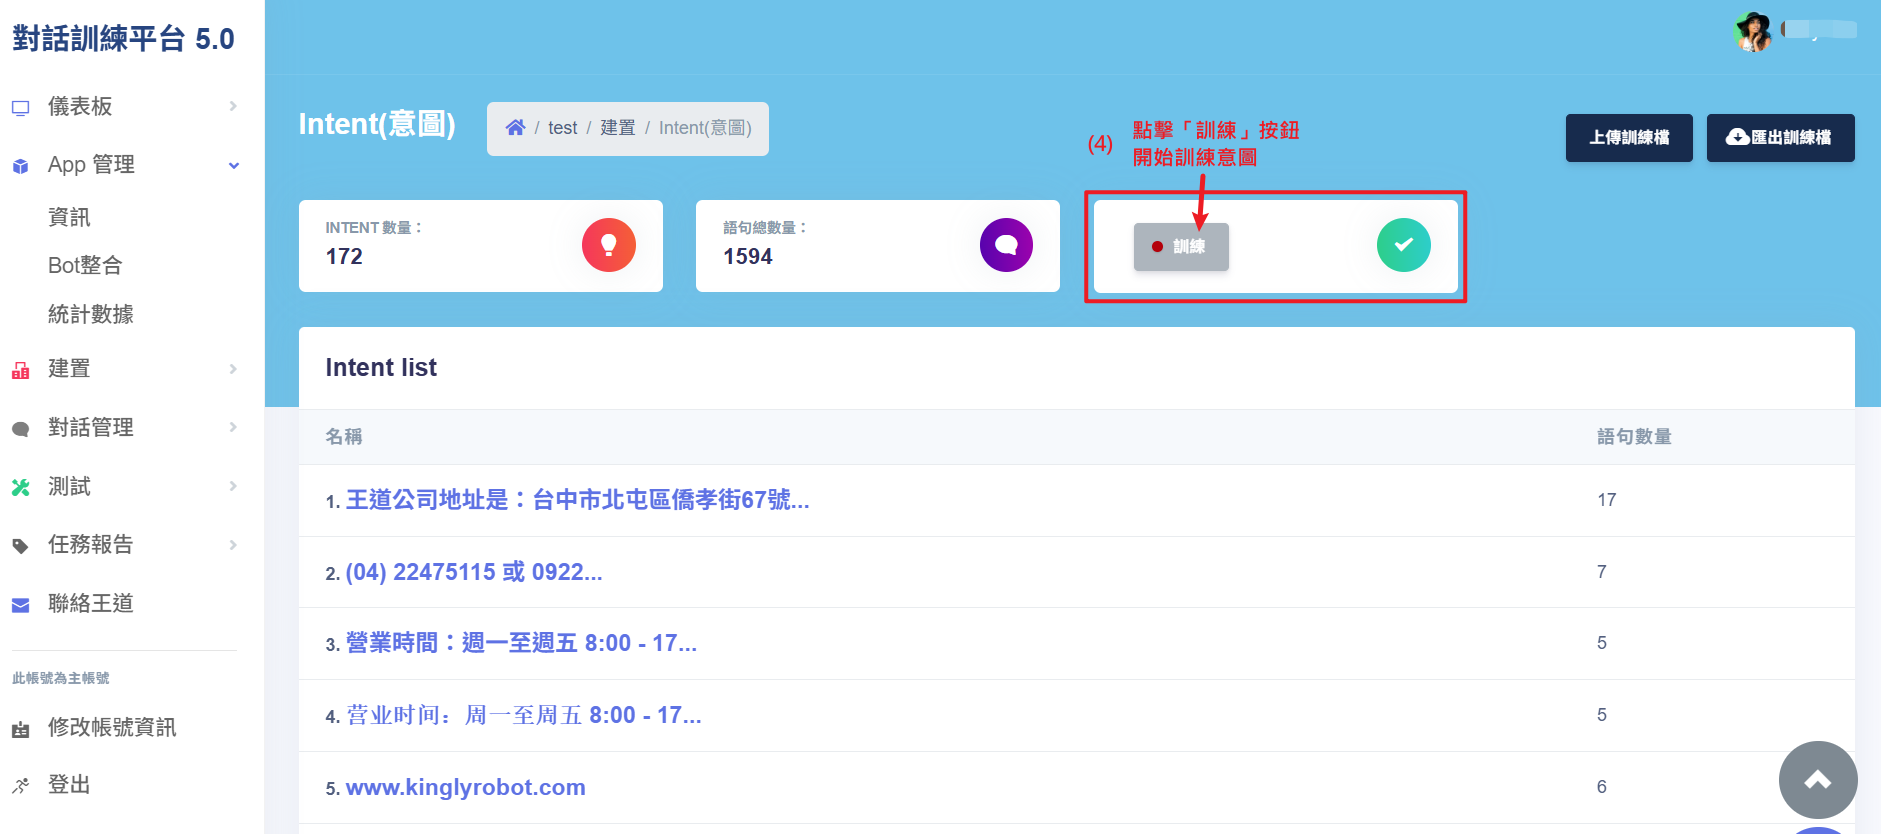Click the home icon in breadcrumb

[x=515, y=128]
